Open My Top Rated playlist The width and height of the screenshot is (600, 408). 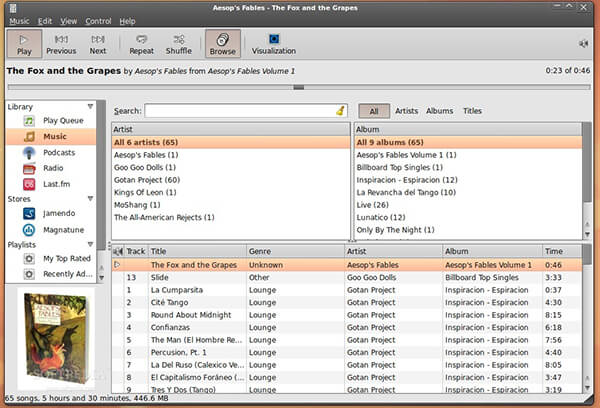coord(51,258)
